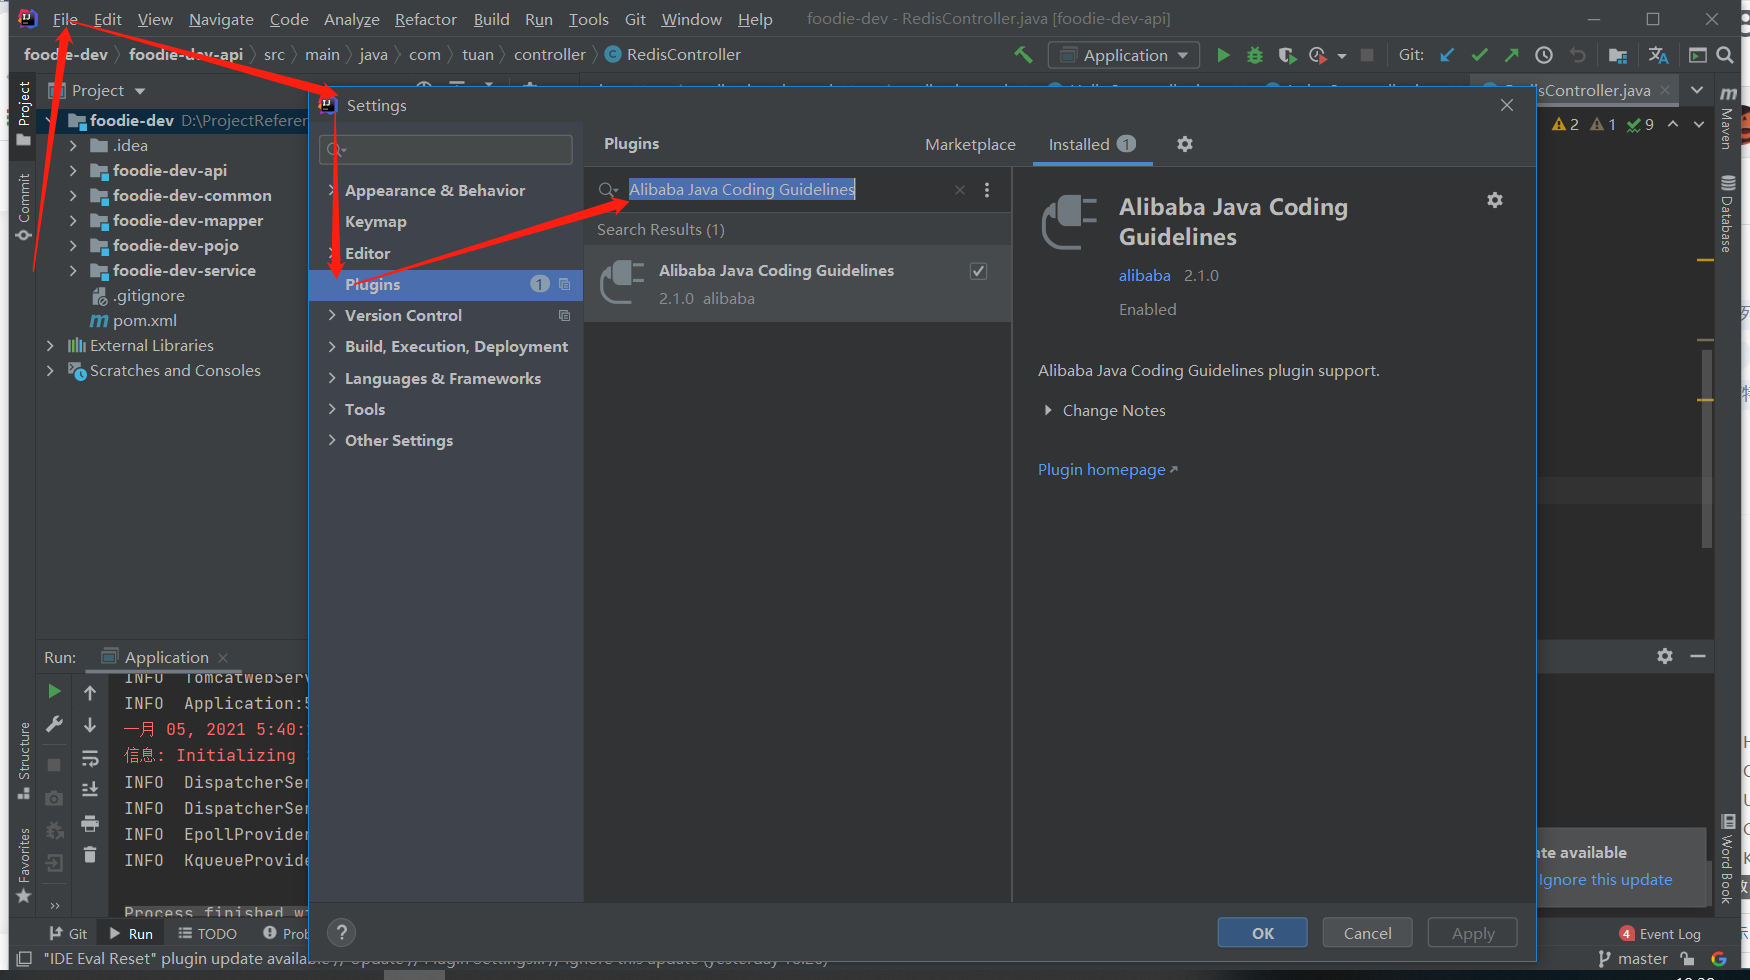Open the Tools menu
Image resolution: width=1750 pixels, height=980 pixels.
point(588,19)
